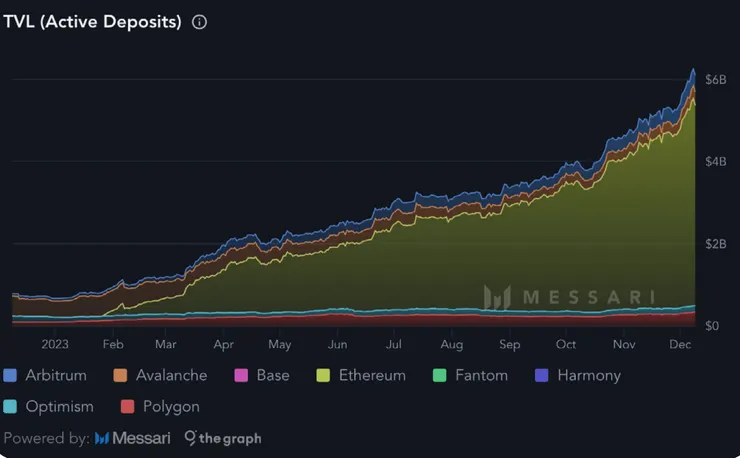This screenshot has height=458, width=740.
Task: Click the Polygon legend label
Action: coord(172,407)
